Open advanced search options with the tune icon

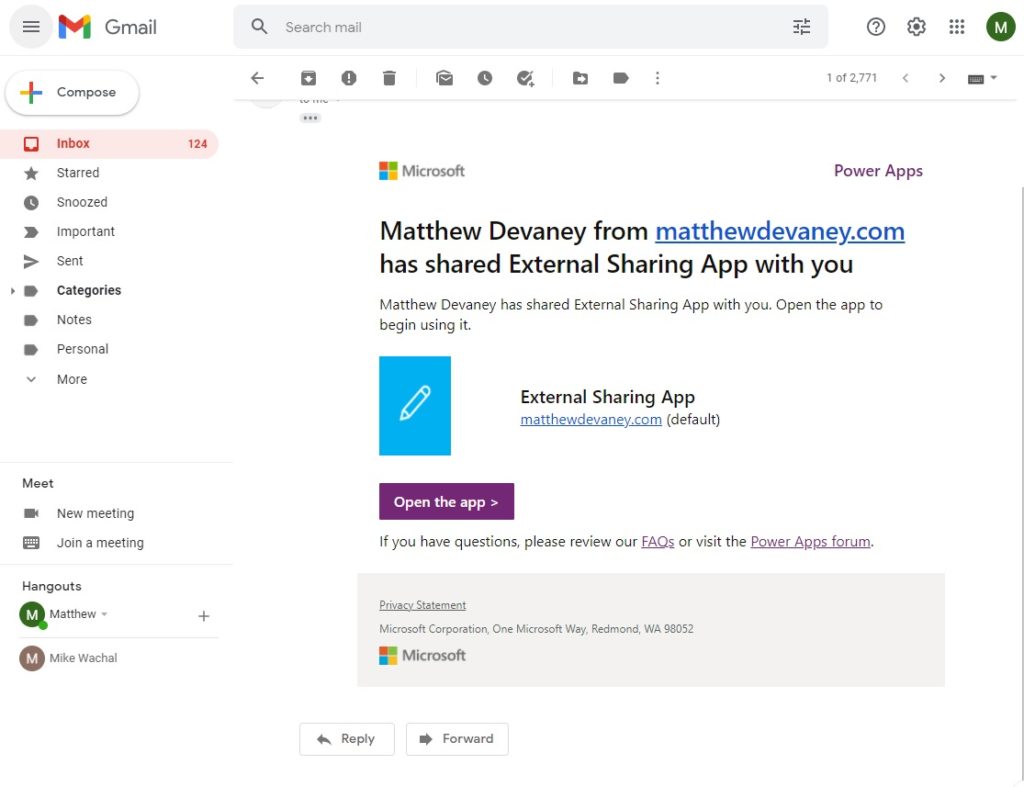[x=801, y=27]
